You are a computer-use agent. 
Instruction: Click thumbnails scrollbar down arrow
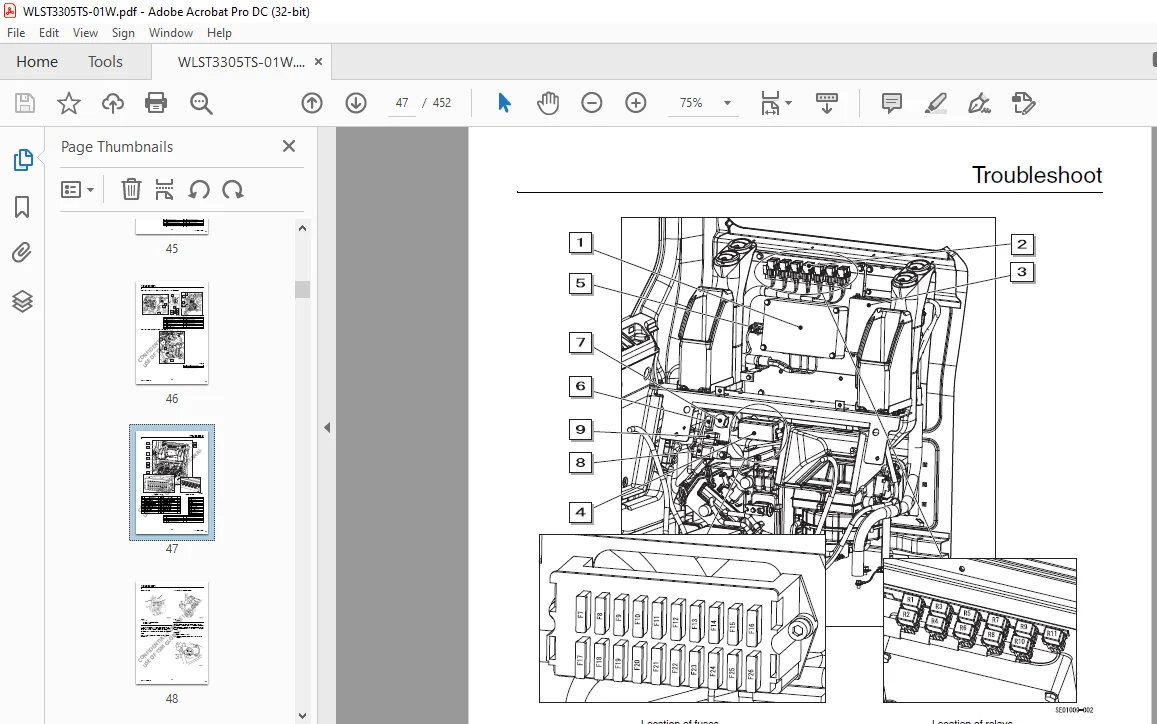[x=303, y=716]
